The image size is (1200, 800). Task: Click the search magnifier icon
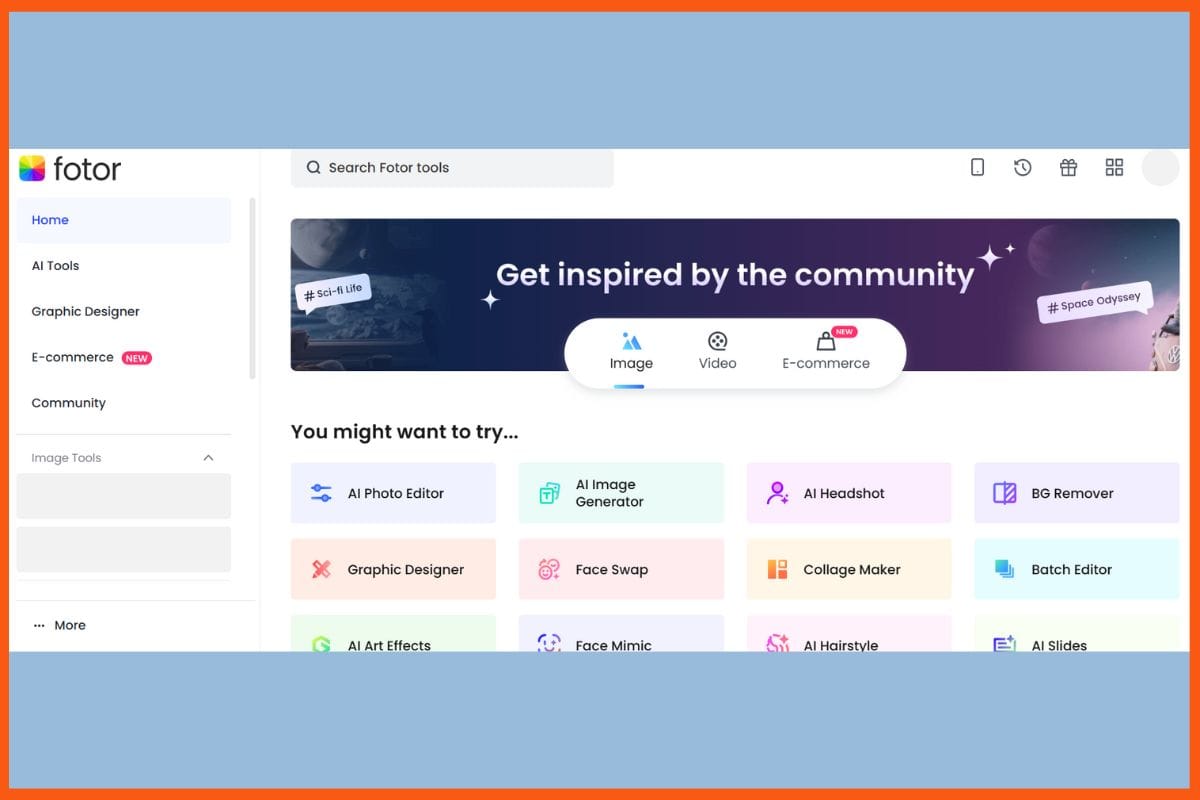tap(314, 167)
